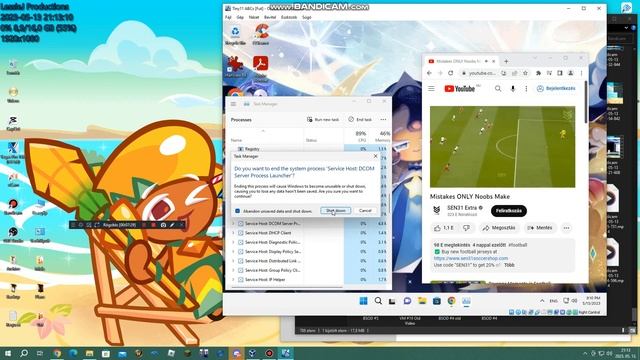This screenshot has height=360, width=640.
Task: Open Task Manager more options ellipsis
Action: (383, 120)
